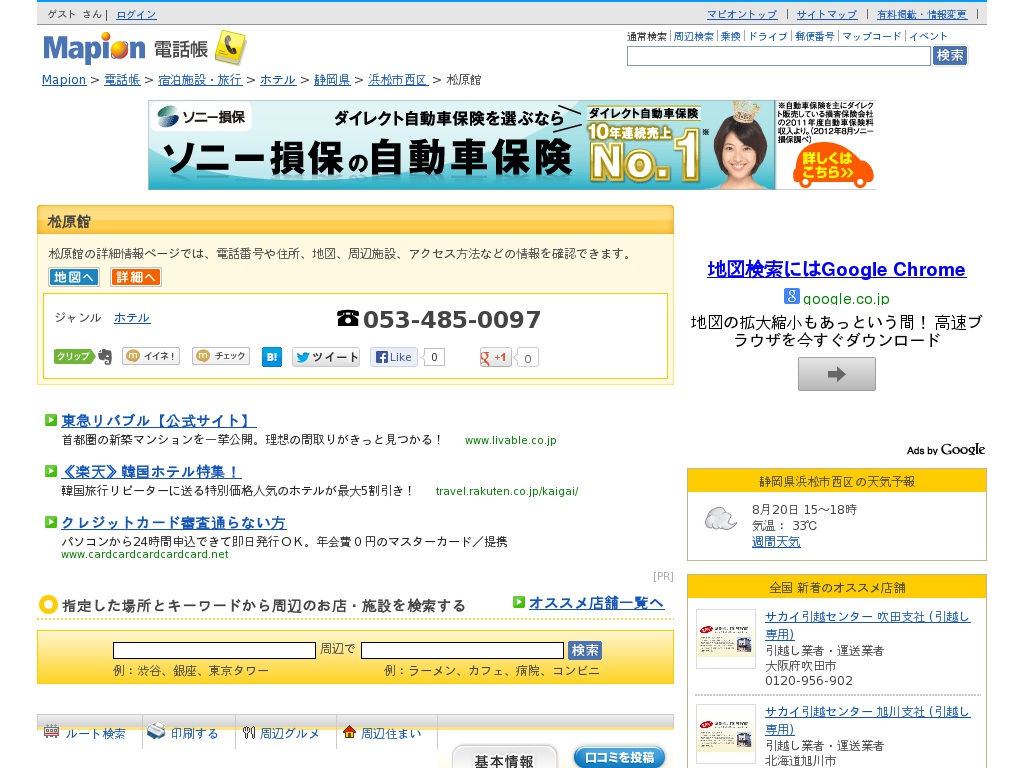Click the house icon for 周辺住まい
The height and width of the screenshot is (768, 1024).
[x=349, y=732]
